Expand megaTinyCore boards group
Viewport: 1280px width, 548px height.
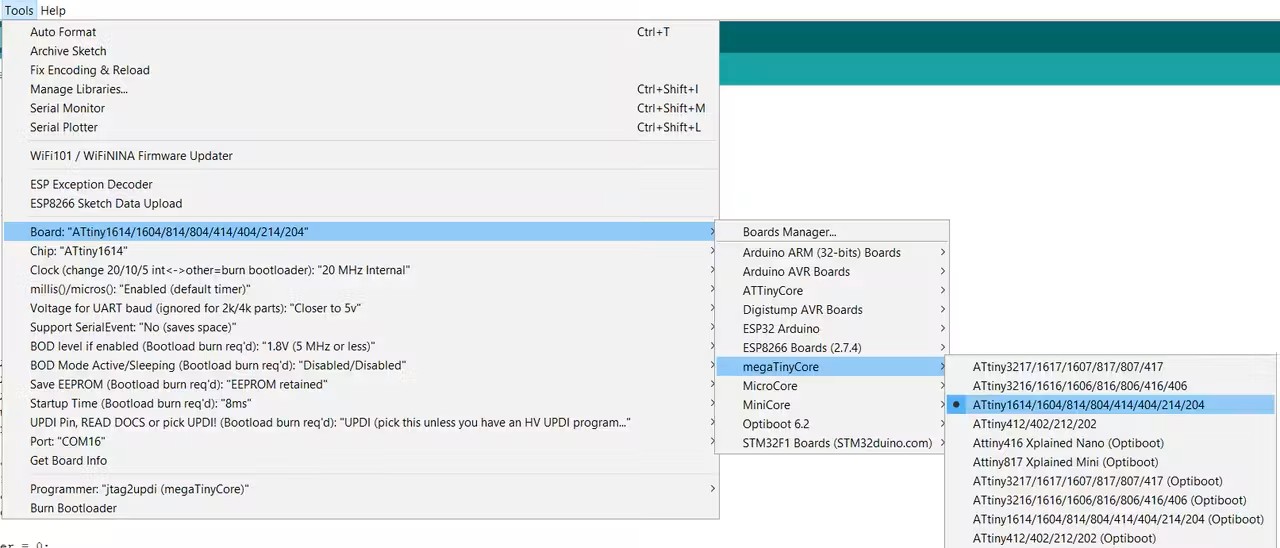[832, 367]
